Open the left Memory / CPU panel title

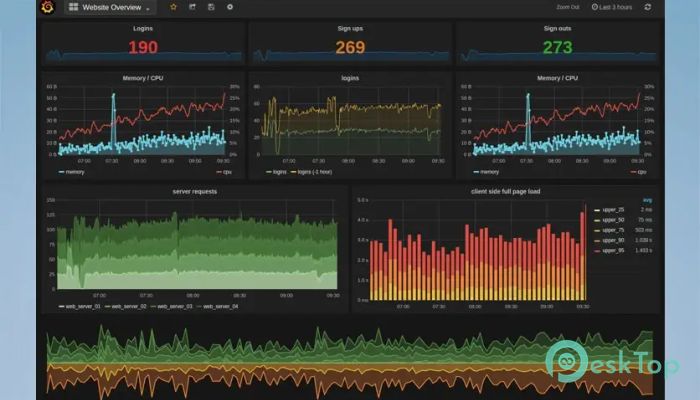click(143, 78)
